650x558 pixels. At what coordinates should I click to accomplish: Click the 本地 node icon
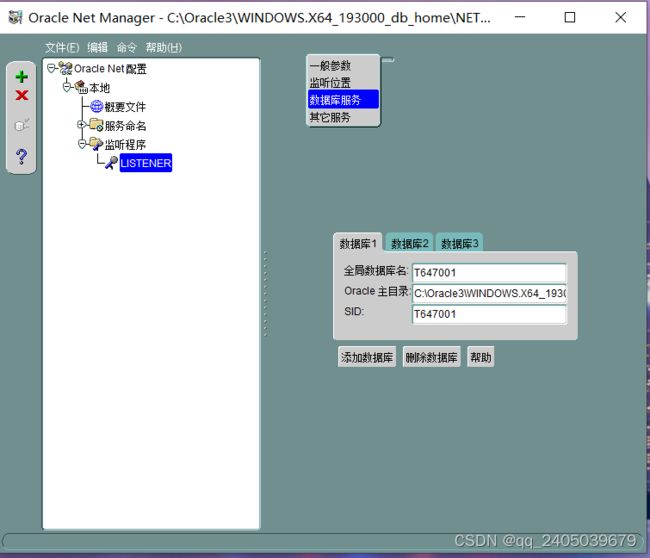81,87
